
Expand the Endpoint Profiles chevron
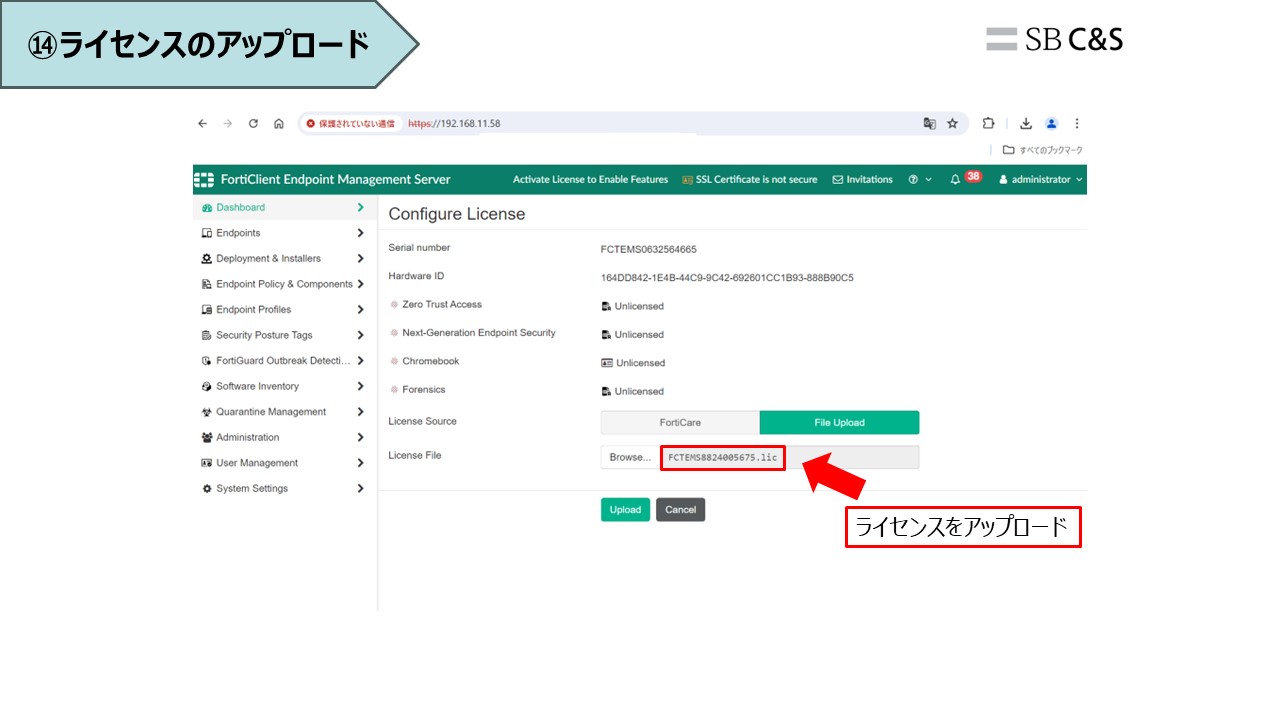tap(360, 310)
